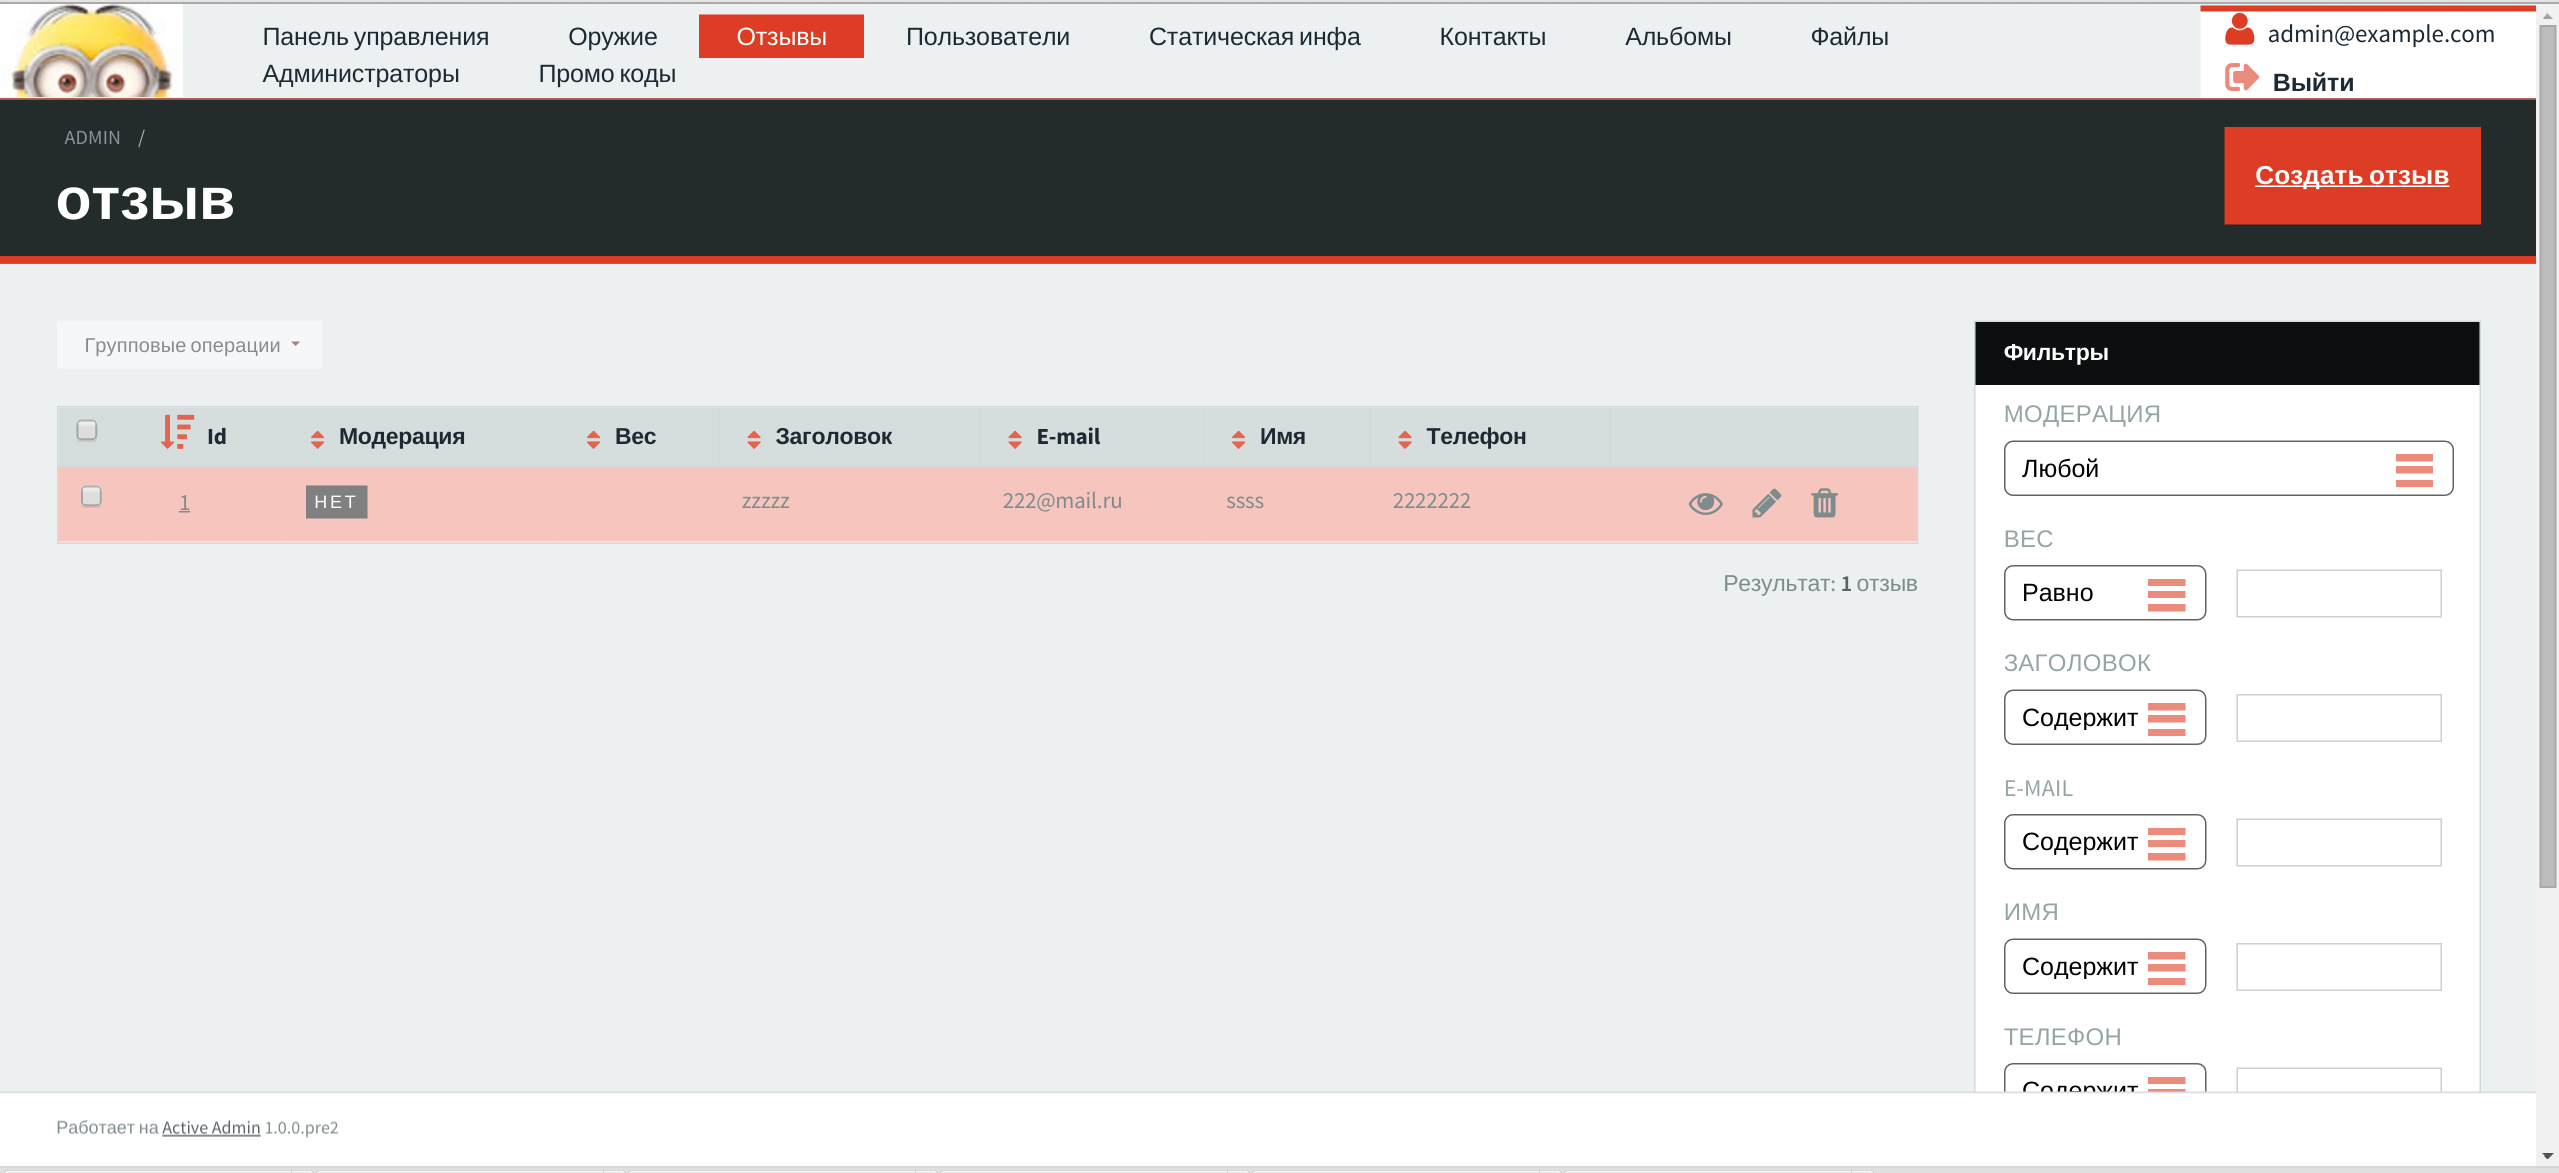Click the НЕТ moderation status tag

(x=336, y=502)
